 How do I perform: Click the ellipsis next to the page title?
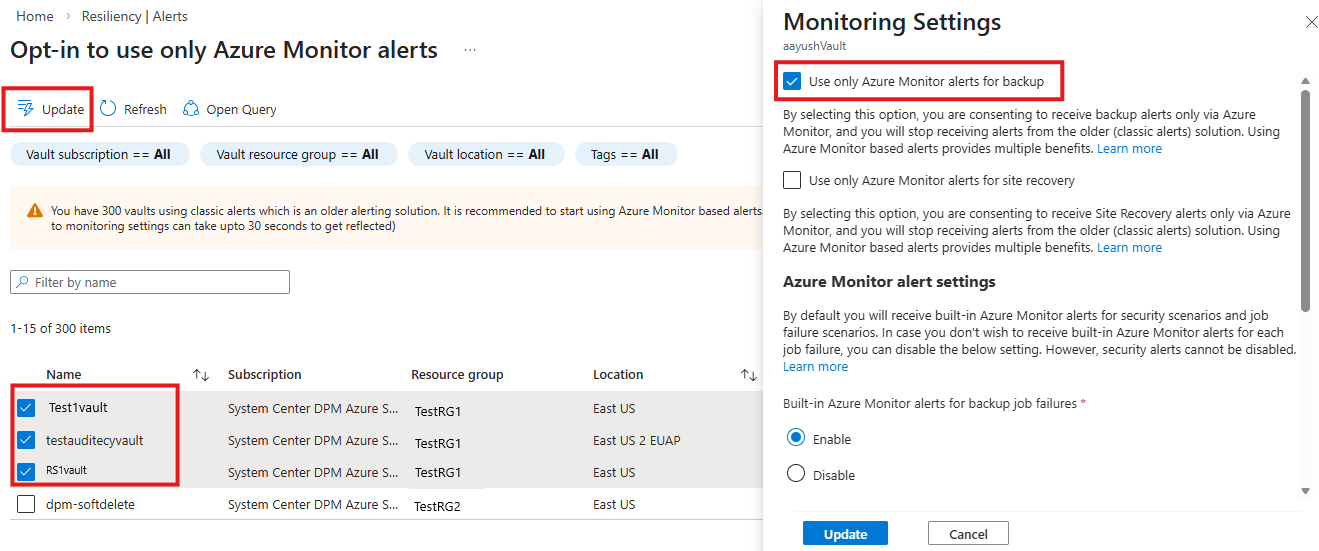click(470, 50)
